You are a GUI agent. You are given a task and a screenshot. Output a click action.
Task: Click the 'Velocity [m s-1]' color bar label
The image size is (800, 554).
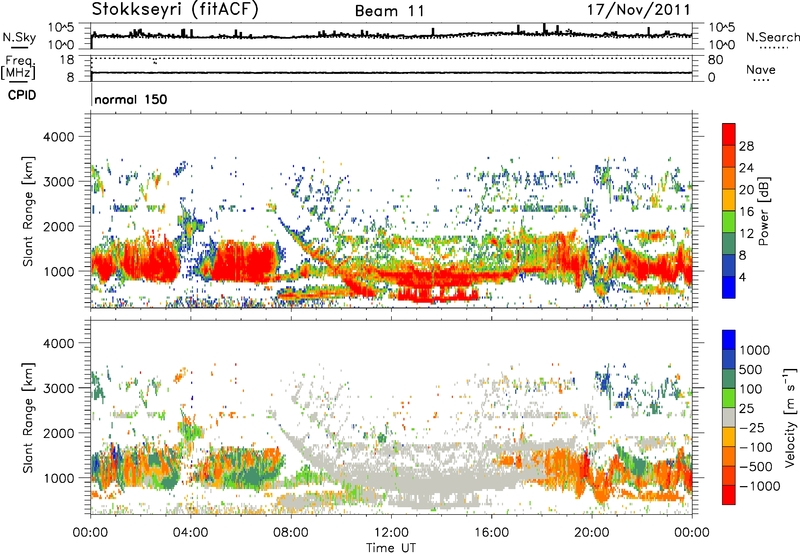click(x=789, y=417)
